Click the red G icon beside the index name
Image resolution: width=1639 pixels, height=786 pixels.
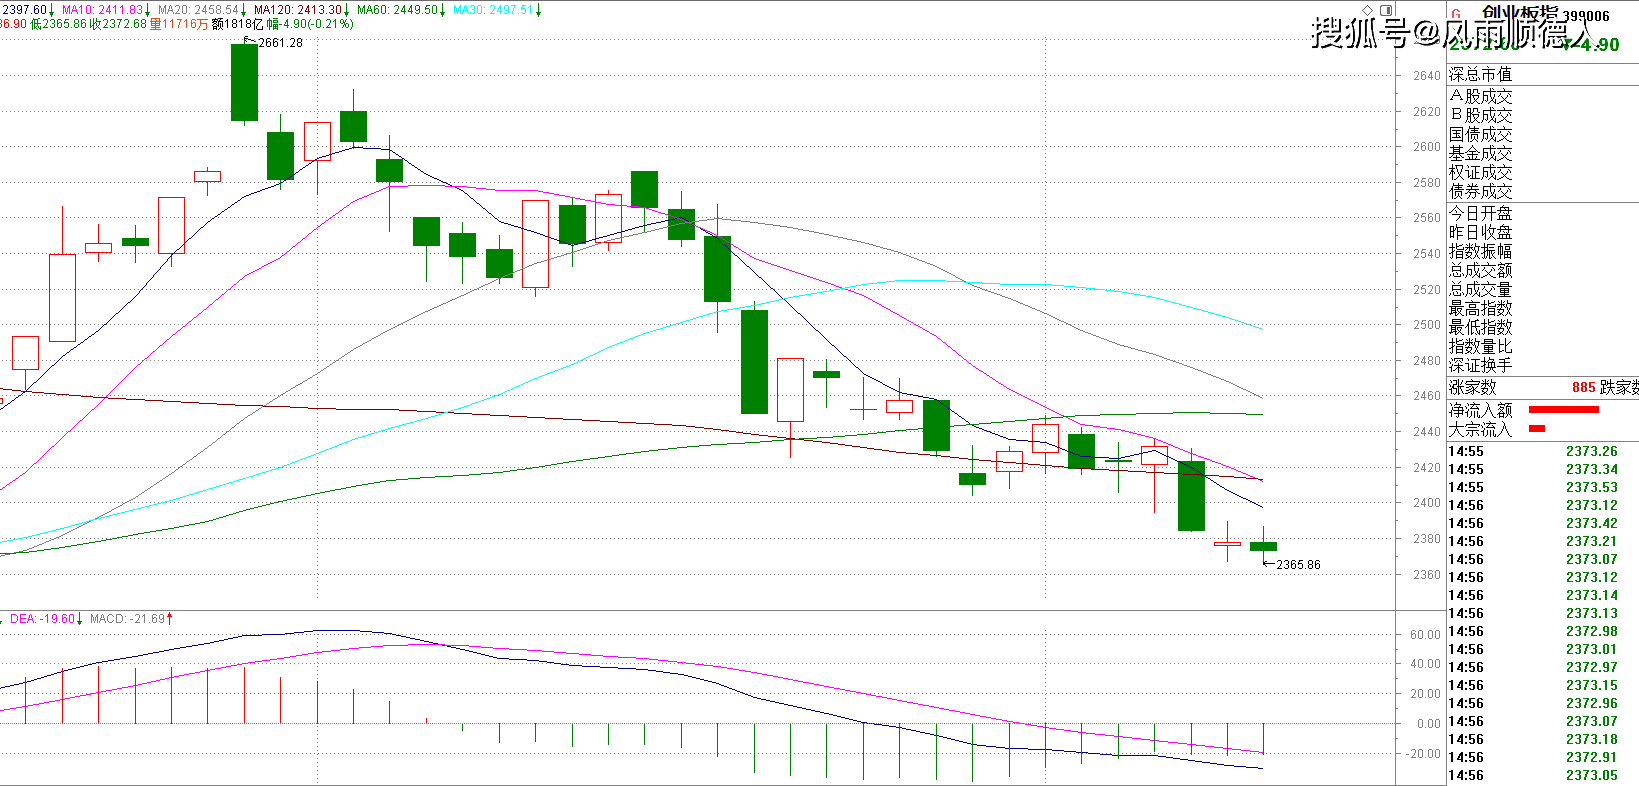(1456, 15)
